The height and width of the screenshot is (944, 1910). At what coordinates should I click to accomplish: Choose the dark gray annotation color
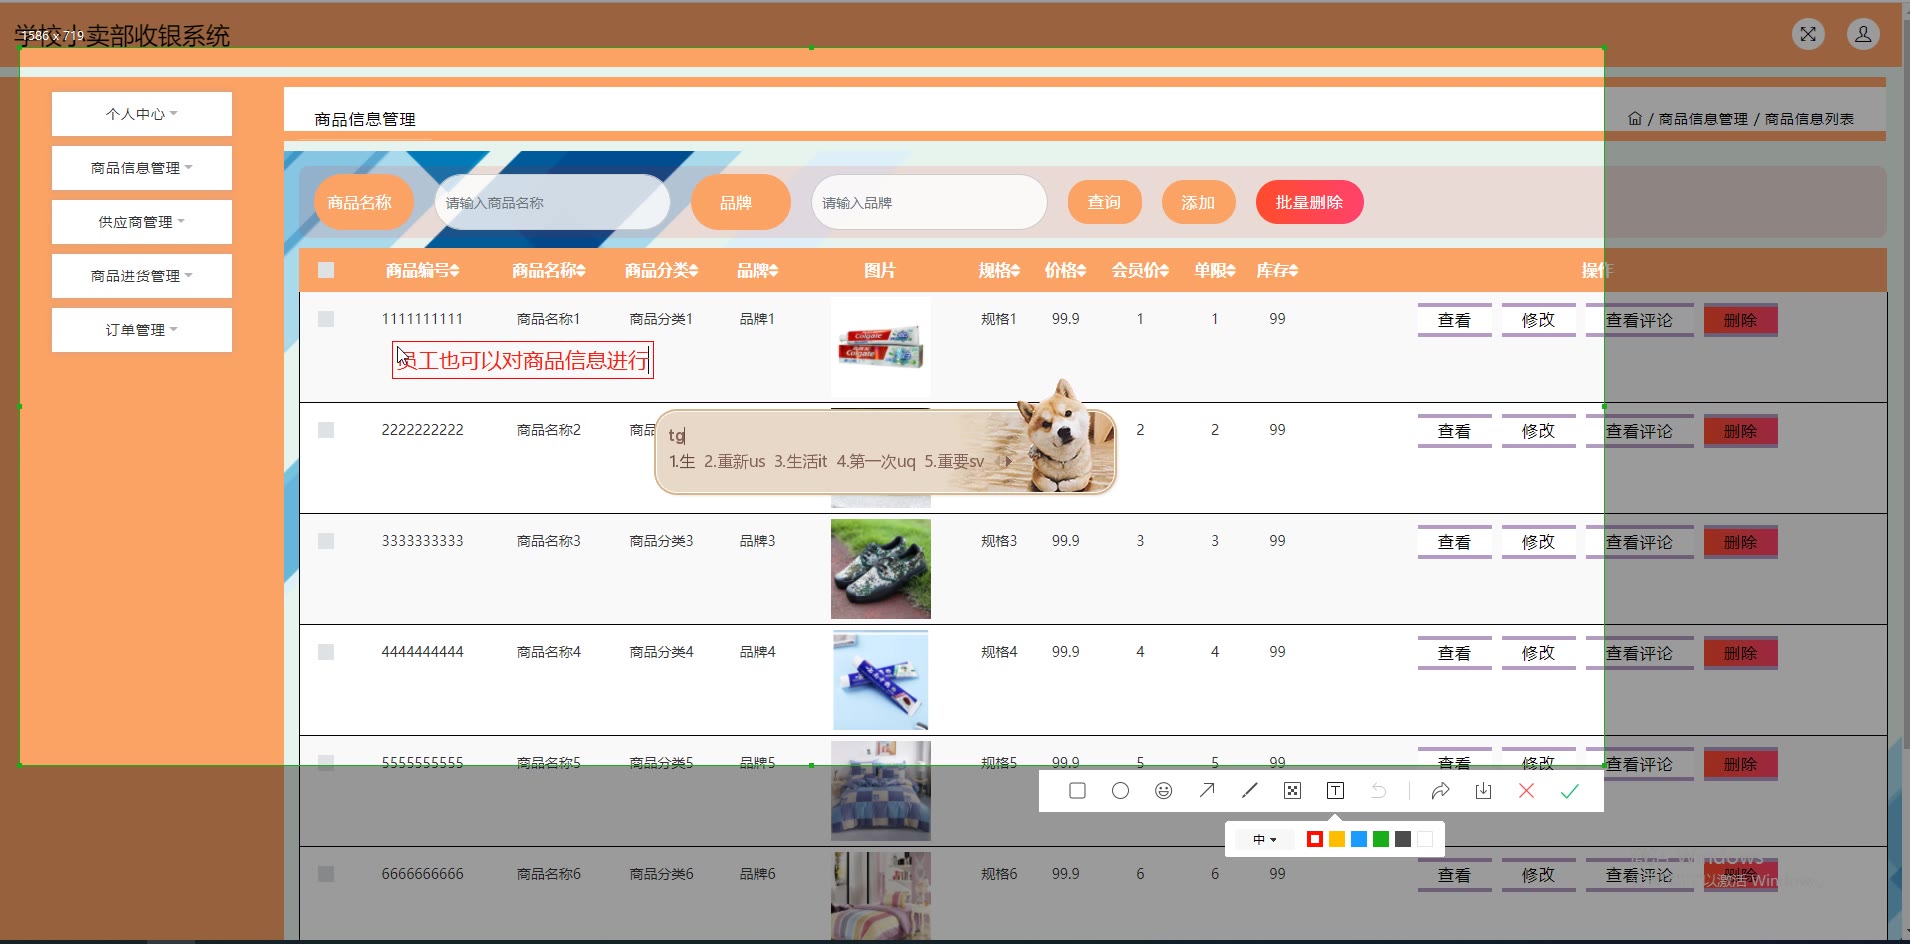pos(1403,839)
